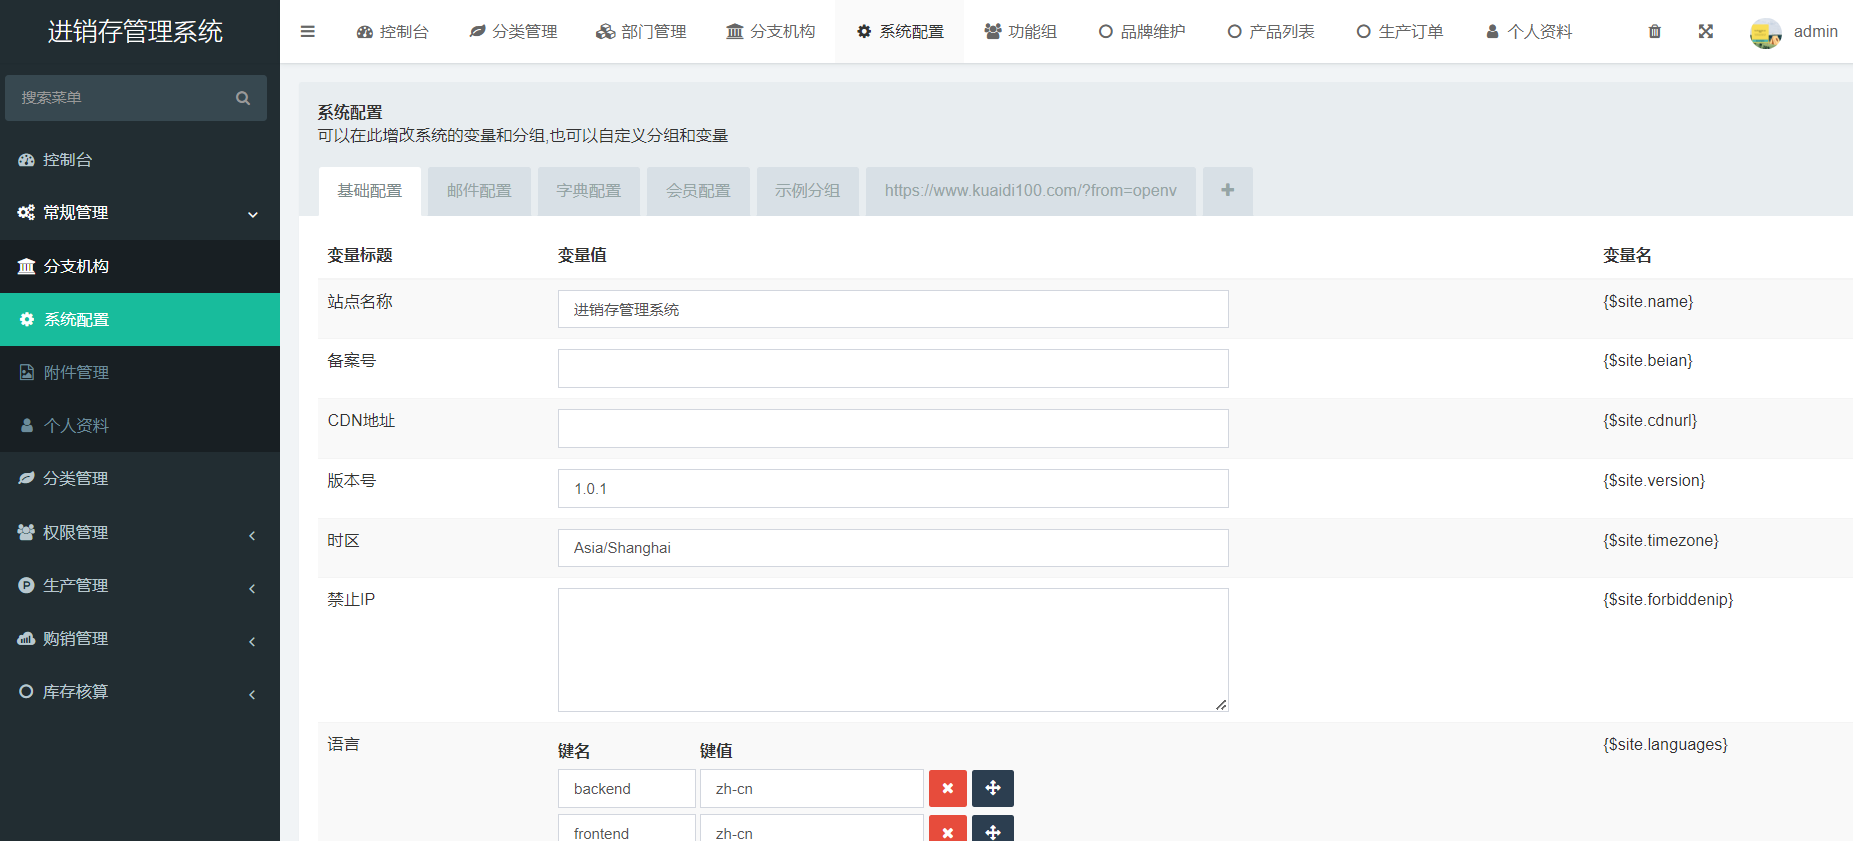This screenshot has height=841, width=1853.
Task: Click the search magnifier icon in the sidebar
Action: [x=243, y=98]
